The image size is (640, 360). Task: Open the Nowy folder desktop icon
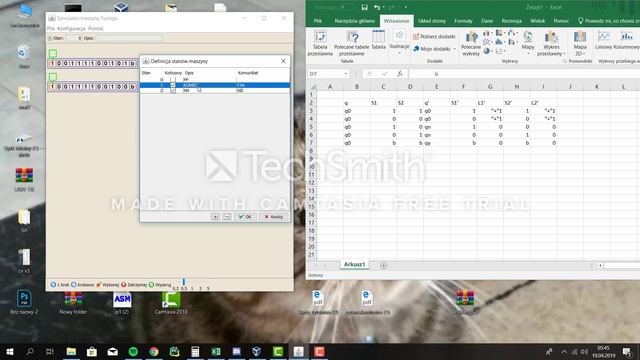tap(73, 302)
